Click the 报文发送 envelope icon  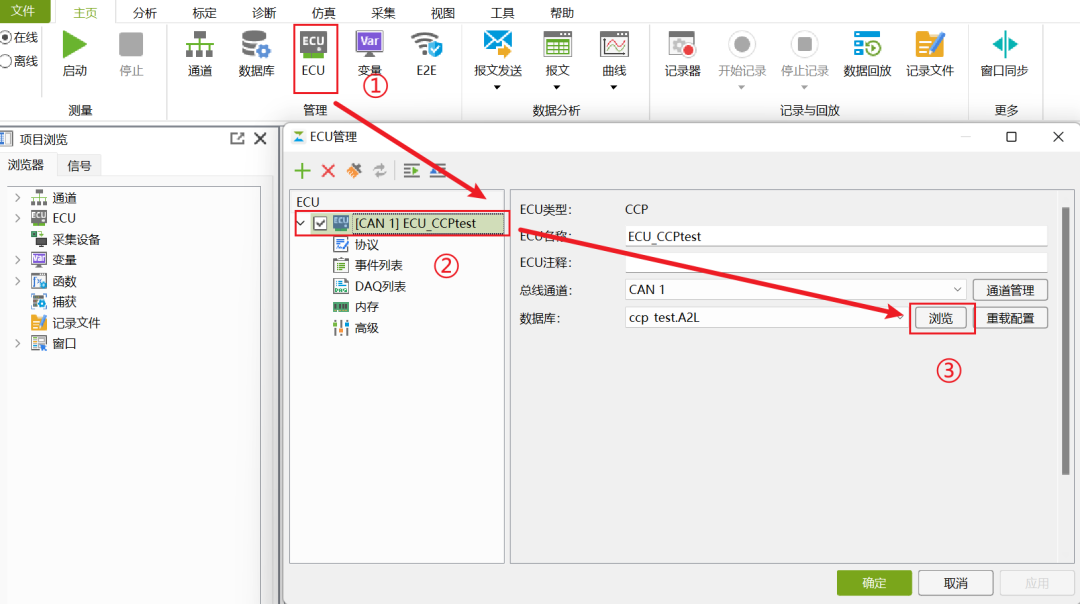point(497,44)
